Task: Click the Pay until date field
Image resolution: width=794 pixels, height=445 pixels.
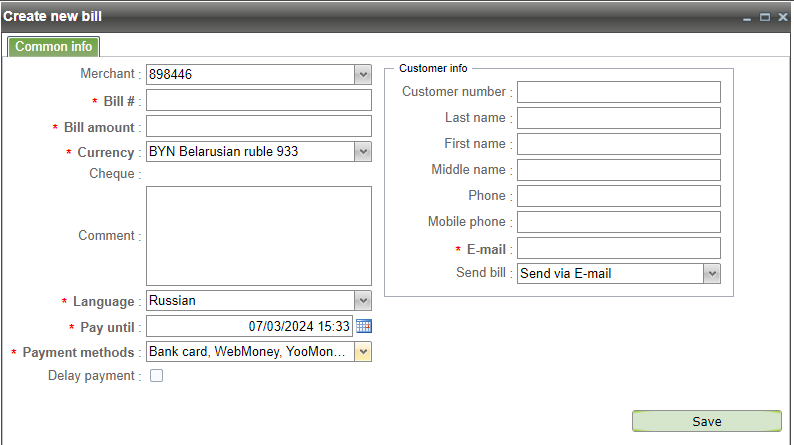Action: 249,326
